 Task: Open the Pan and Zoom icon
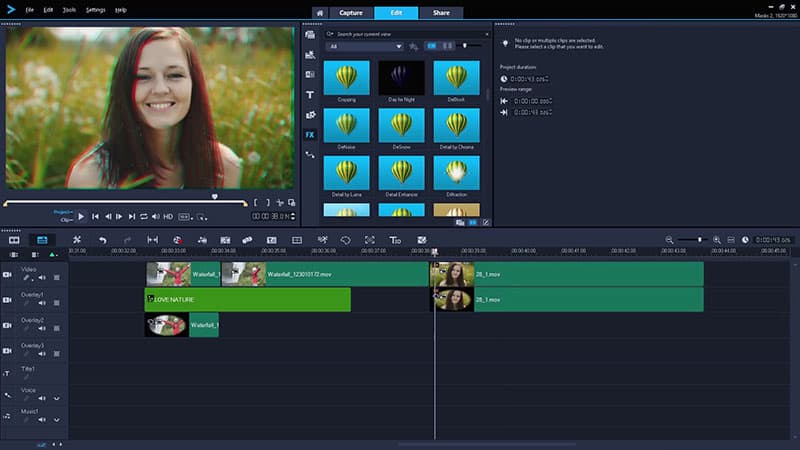coord(369,240)
